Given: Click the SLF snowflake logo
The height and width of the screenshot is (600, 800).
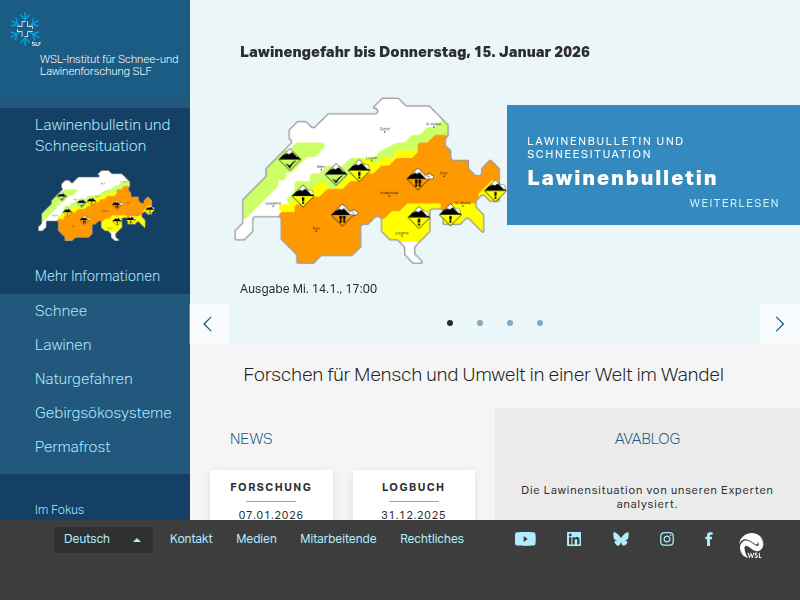Looking at the screenshot, I should point(26,30).
